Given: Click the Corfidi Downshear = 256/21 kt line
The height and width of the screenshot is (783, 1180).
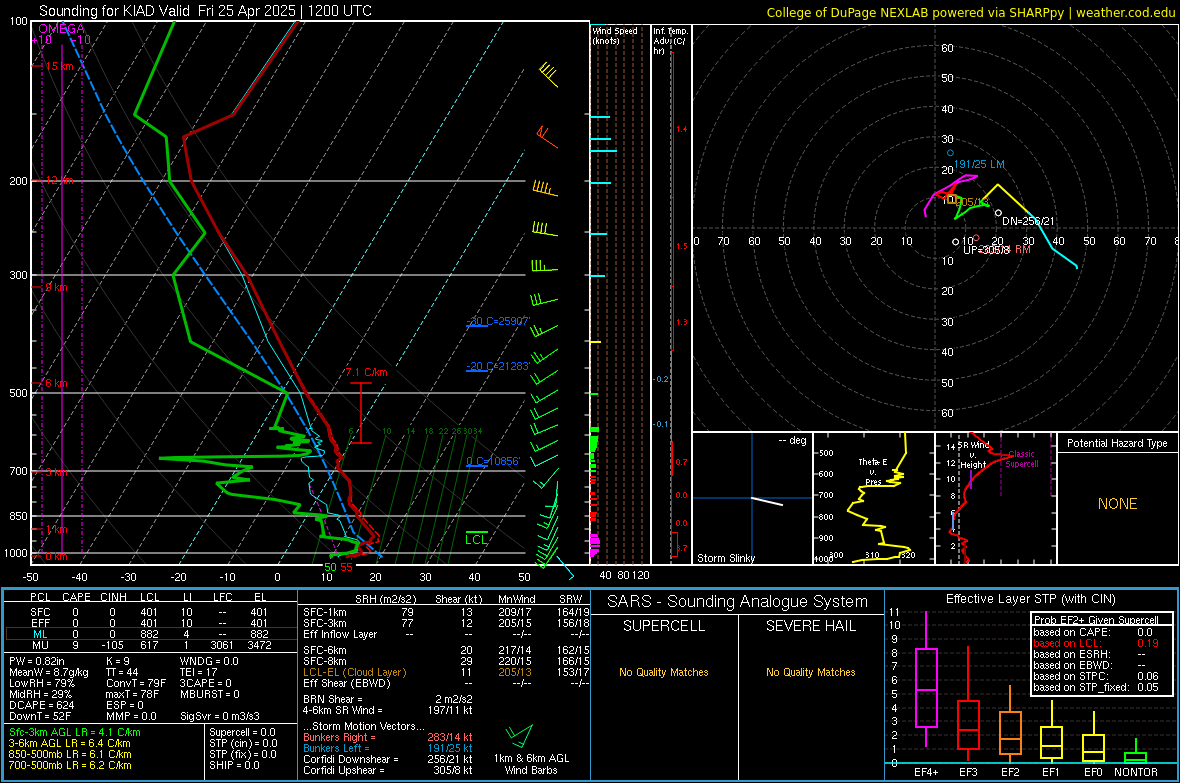Looking at the screenshot, I should [x=388, y=760].
